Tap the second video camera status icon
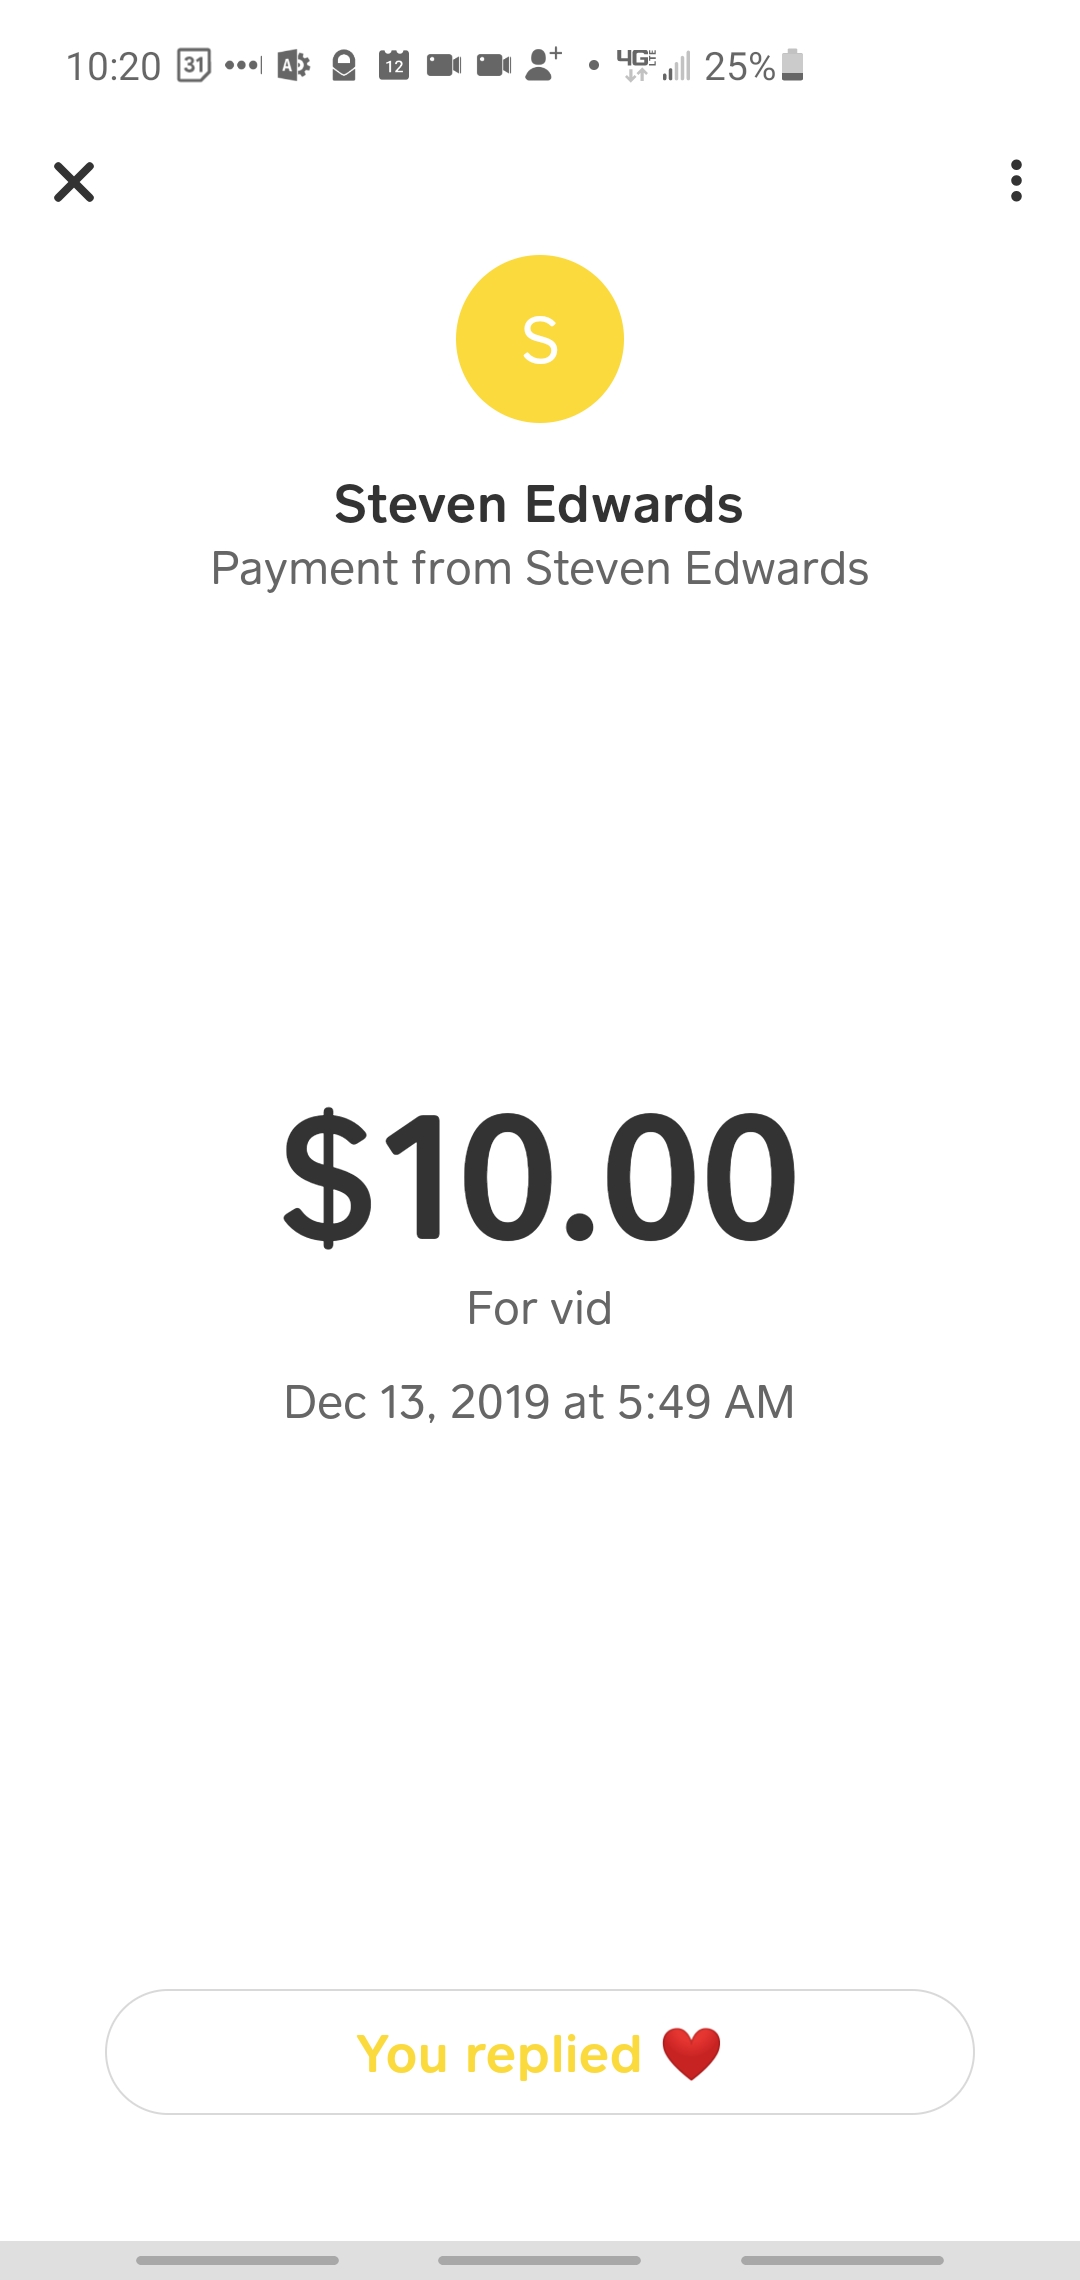Viewport: 1080px width, 2280px height. point(494,66)
